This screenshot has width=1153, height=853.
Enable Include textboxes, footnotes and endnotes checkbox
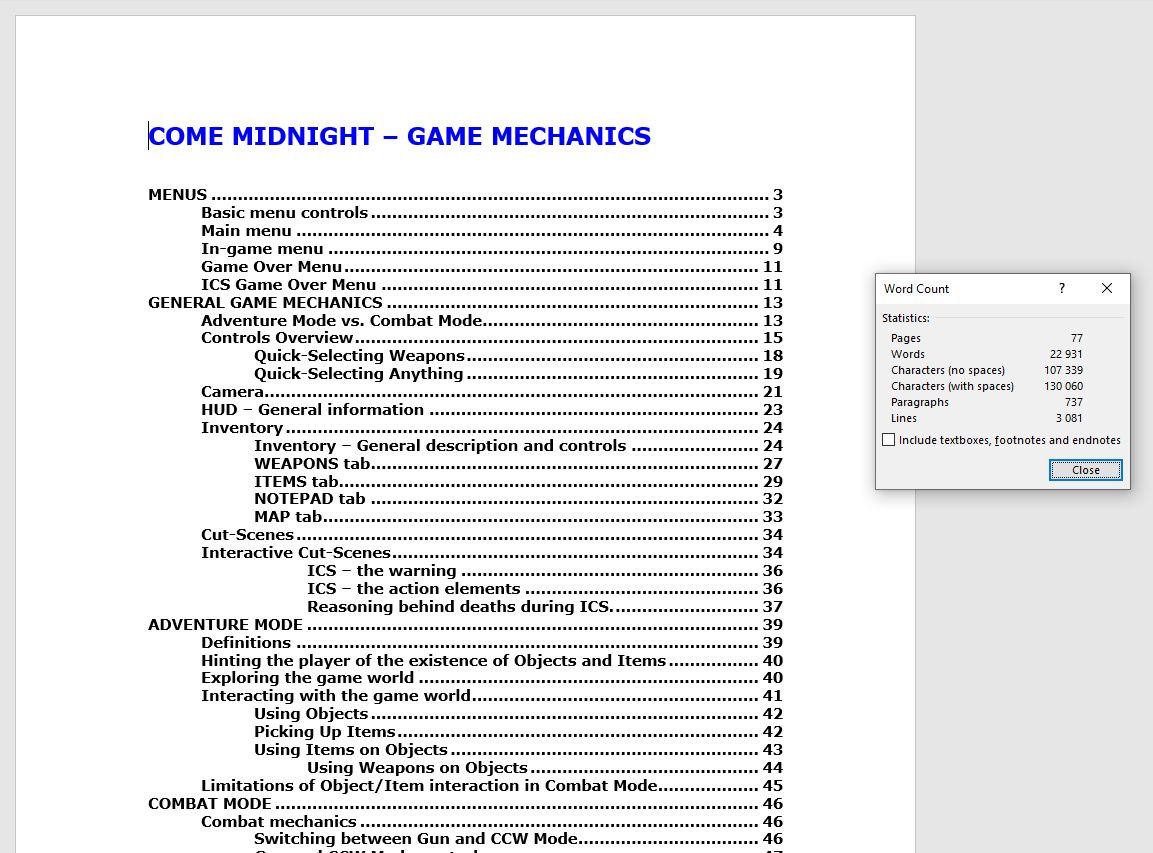889,440
